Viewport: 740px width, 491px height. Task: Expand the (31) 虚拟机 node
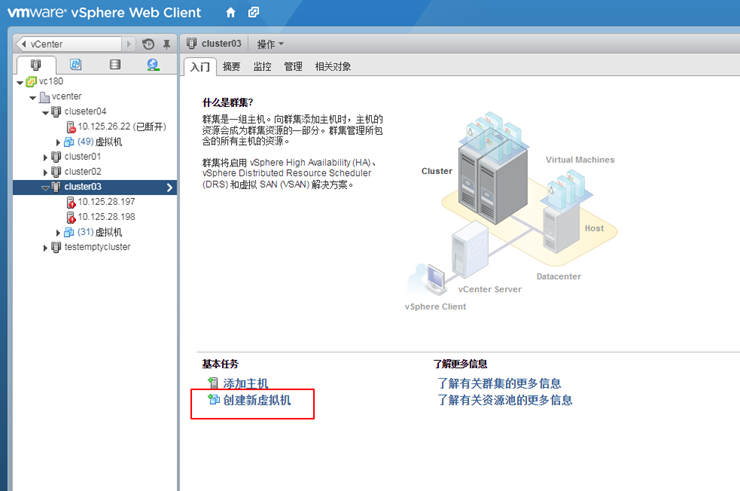click(x=58, y=233)
